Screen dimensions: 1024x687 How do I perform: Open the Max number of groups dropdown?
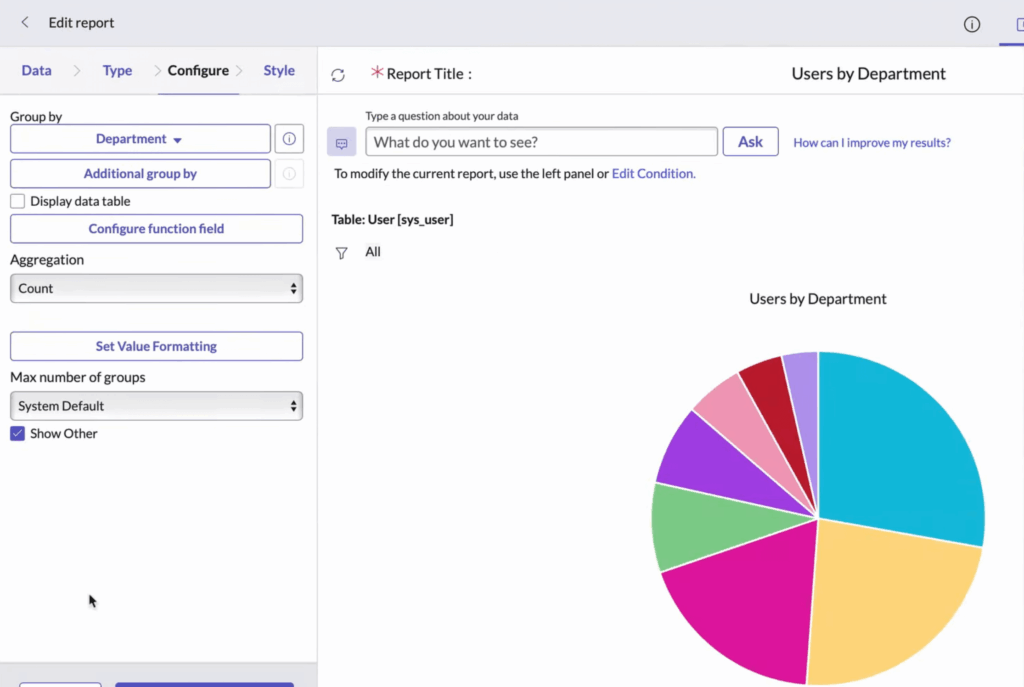156,406
